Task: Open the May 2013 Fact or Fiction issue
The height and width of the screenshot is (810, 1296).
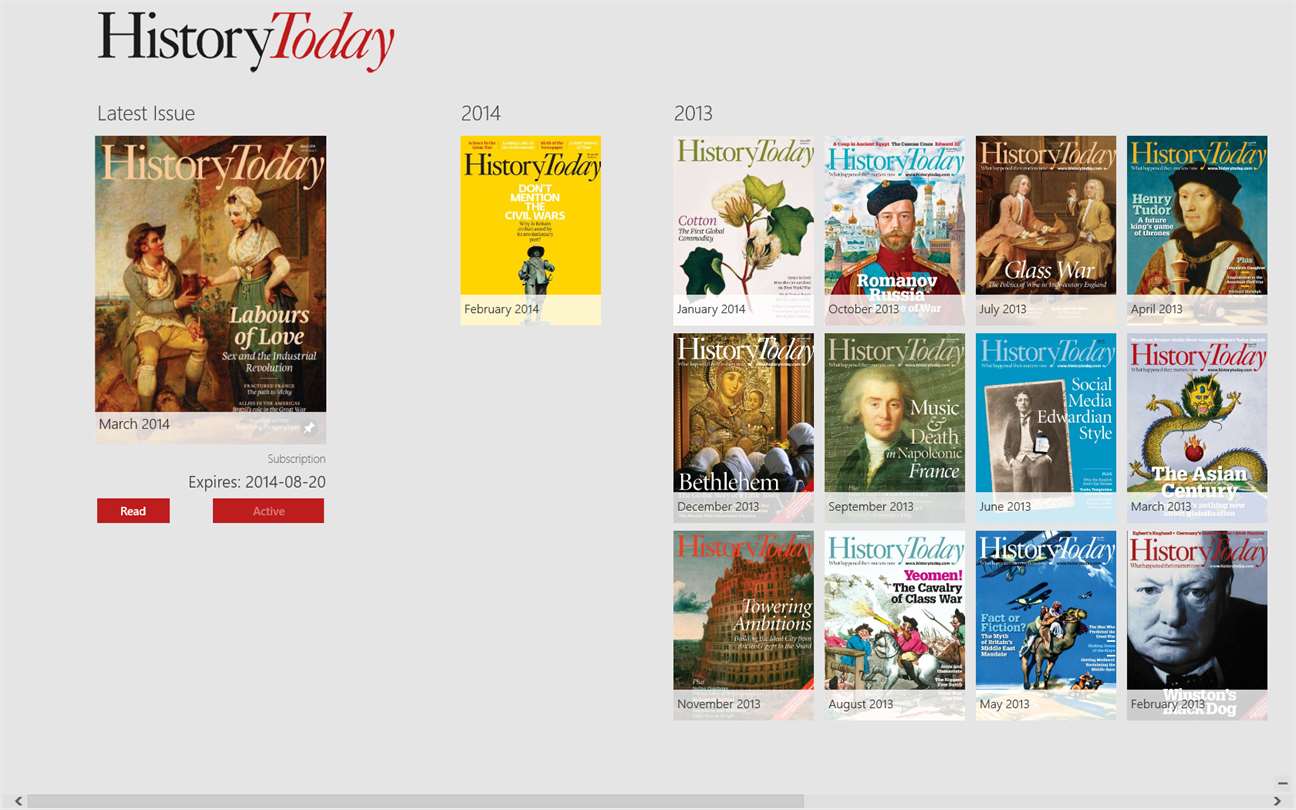Action: [x=1046, y=625]
